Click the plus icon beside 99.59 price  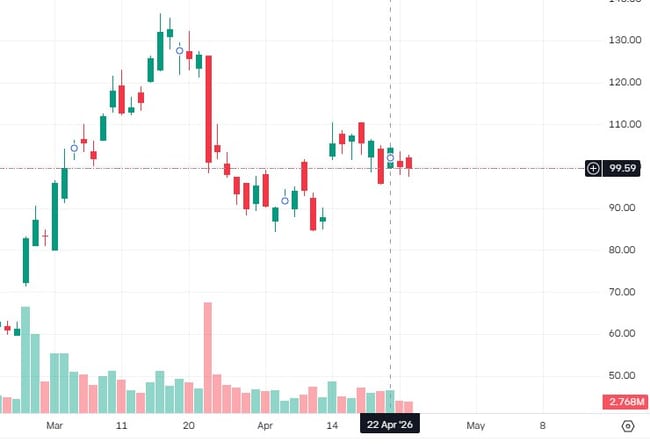(x=593, y=168)
